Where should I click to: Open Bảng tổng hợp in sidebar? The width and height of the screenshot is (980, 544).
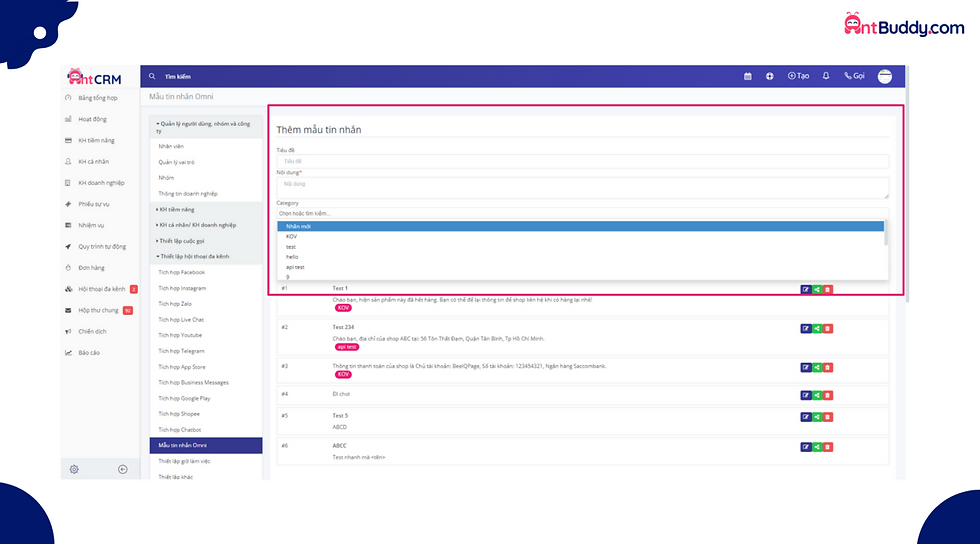pyautogui.click(x=98, y=98)
